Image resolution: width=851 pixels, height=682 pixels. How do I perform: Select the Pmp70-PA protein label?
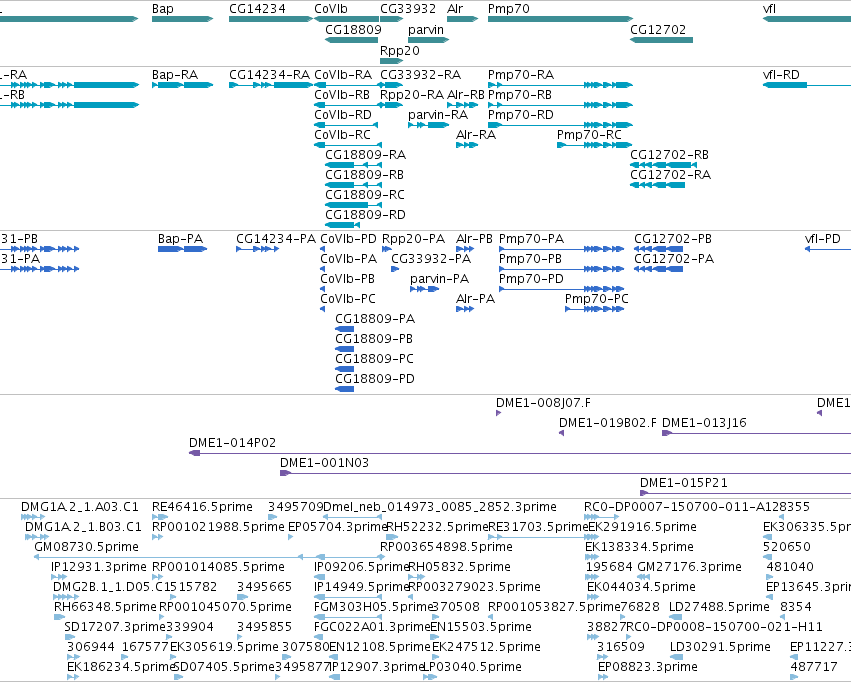coord(531,239)
